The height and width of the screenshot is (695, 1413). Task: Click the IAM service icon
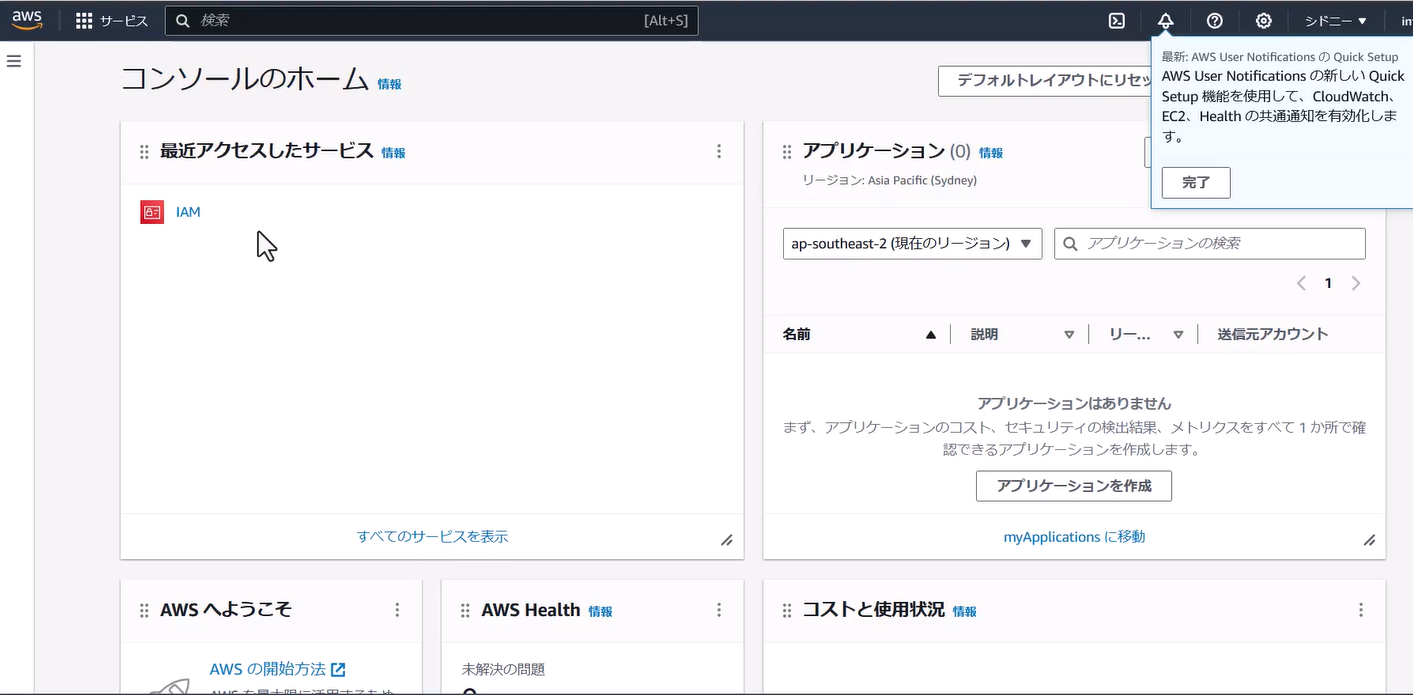point(152,212)
